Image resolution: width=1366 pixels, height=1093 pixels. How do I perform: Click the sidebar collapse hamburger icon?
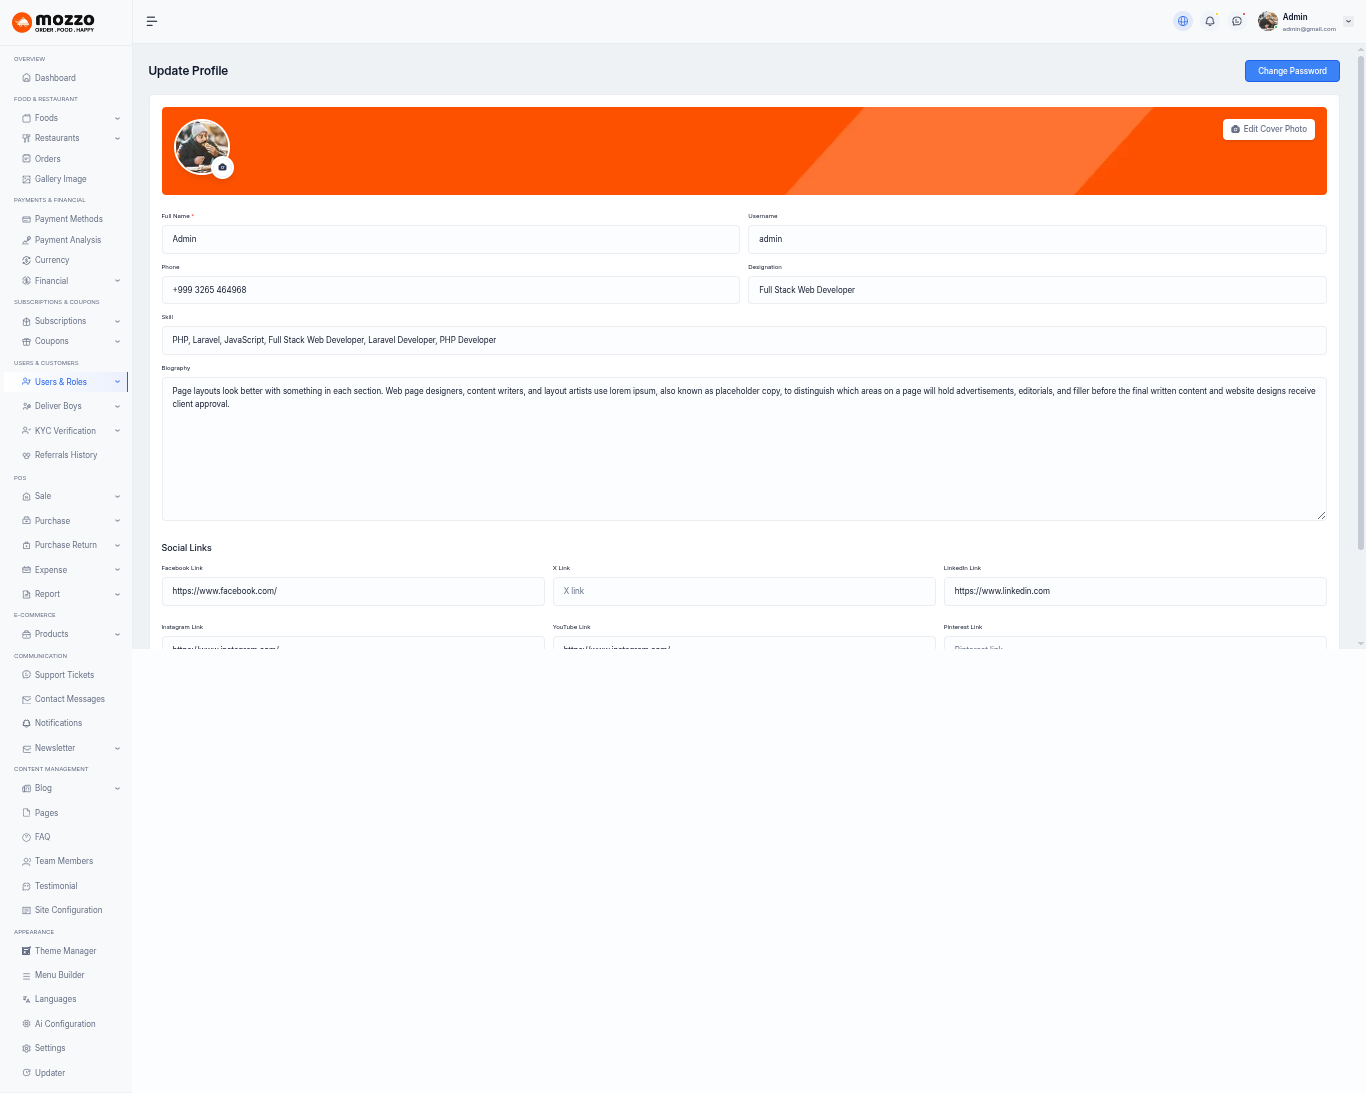pyautogui.click(x=152, y=21)
